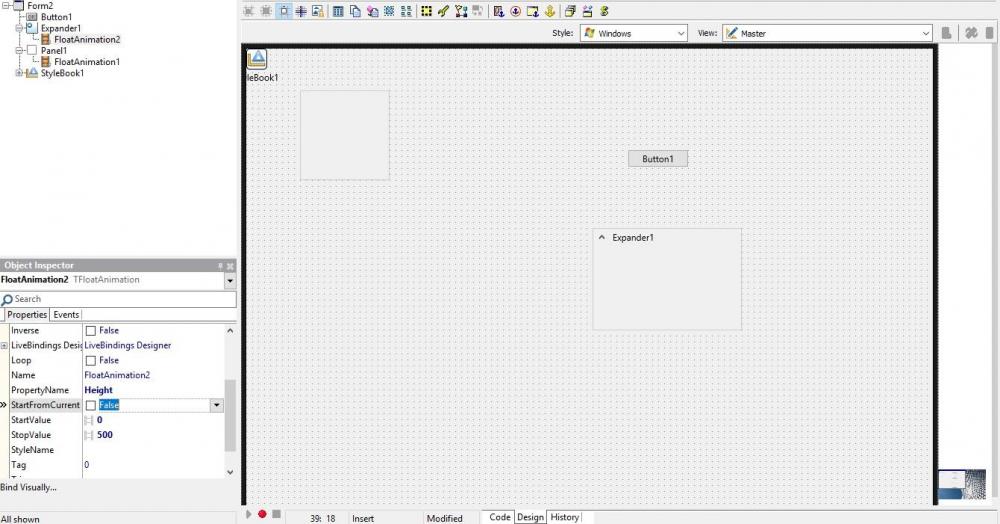Toggle the StartFromCurrent checkbox

91,405
